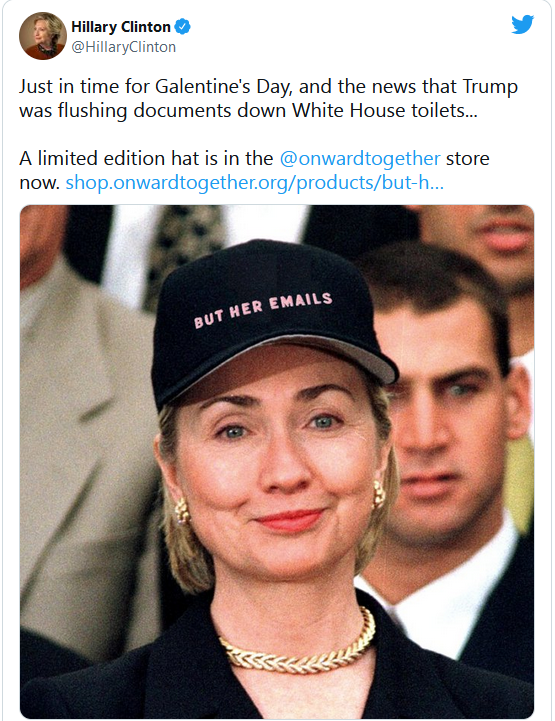This screenshot has height=721, width=555.
Task: Click the blue verified checkmark badge
Action: pyautogui.click(x=183, y=27)
